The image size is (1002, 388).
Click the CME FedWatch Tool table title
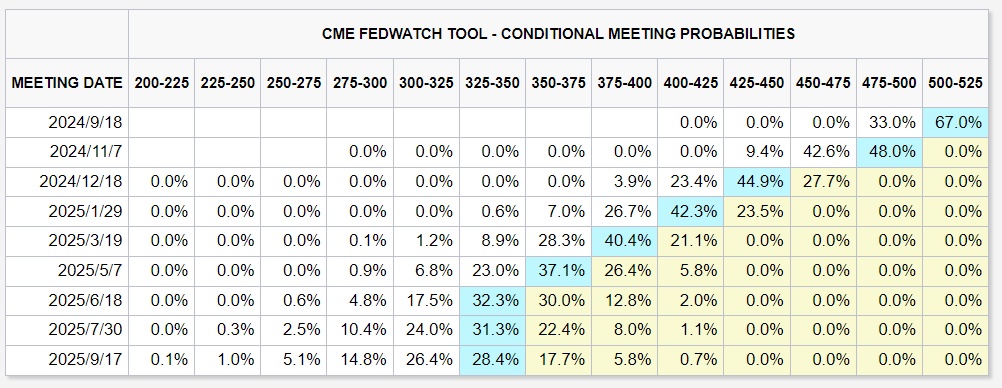click(x=559, y=34)
